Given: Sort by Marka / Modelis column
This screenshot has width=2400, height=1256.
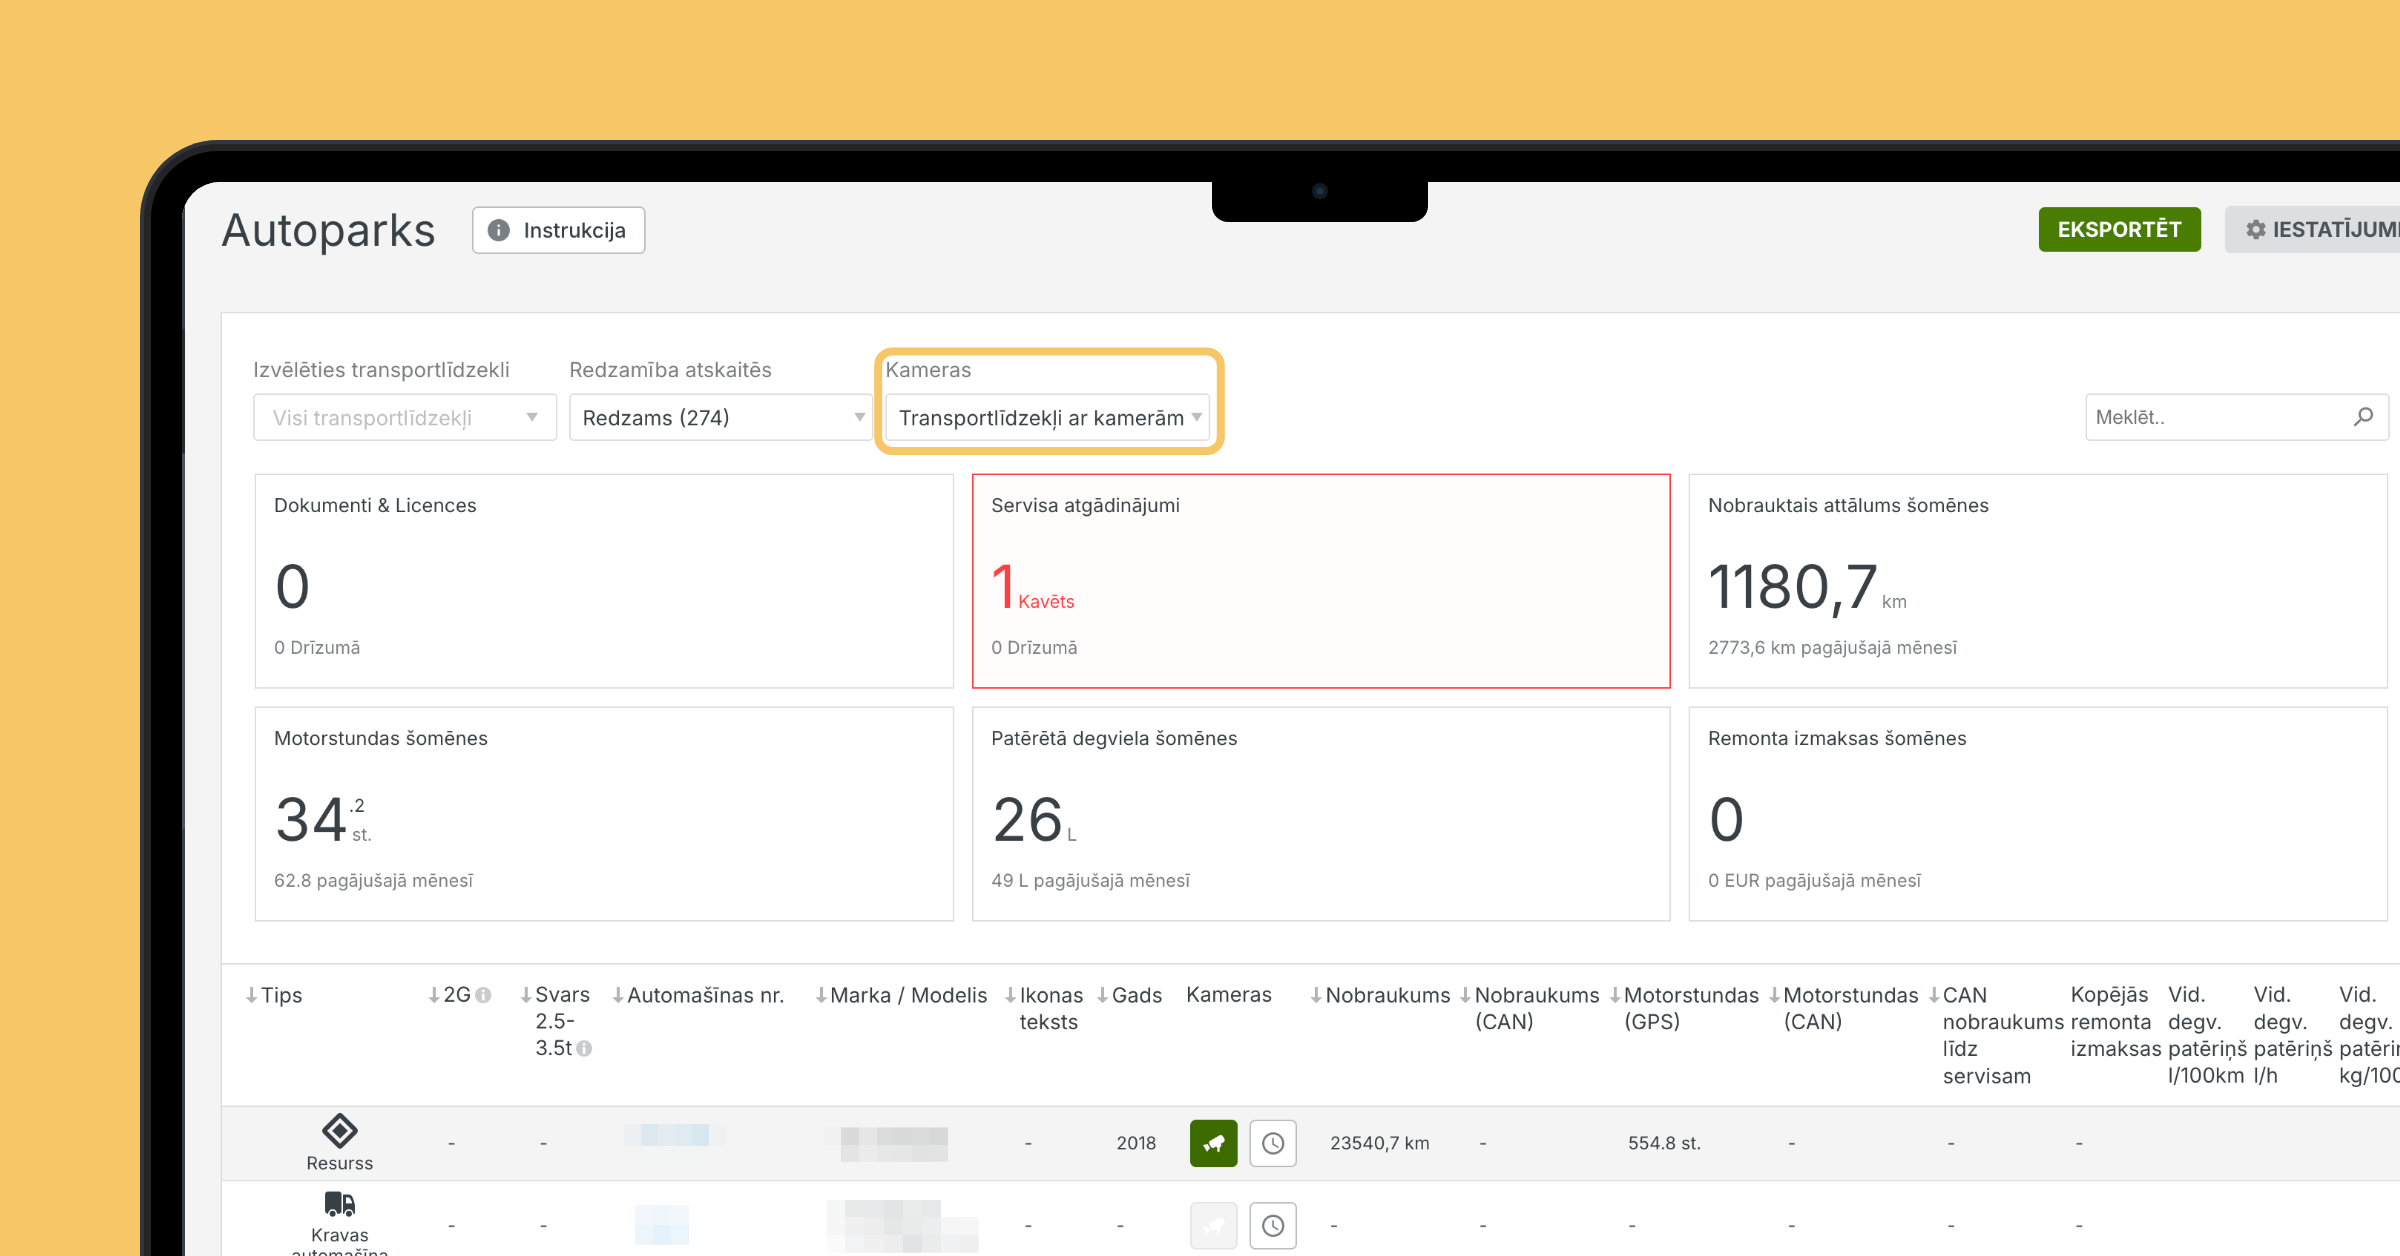Looking at the screenshot, I should click(901, 995).
